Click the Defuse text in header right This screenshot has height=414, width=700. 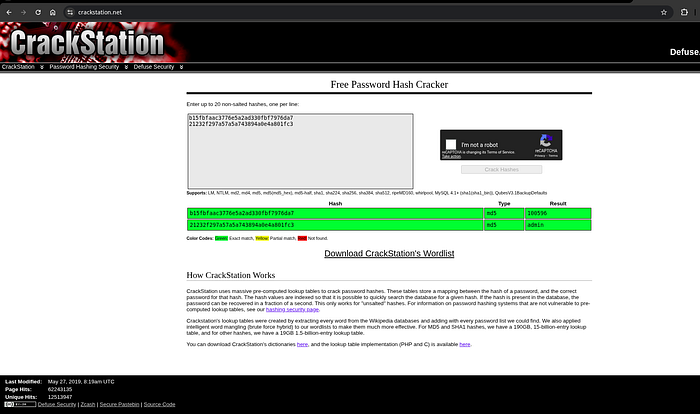[684, 52]
